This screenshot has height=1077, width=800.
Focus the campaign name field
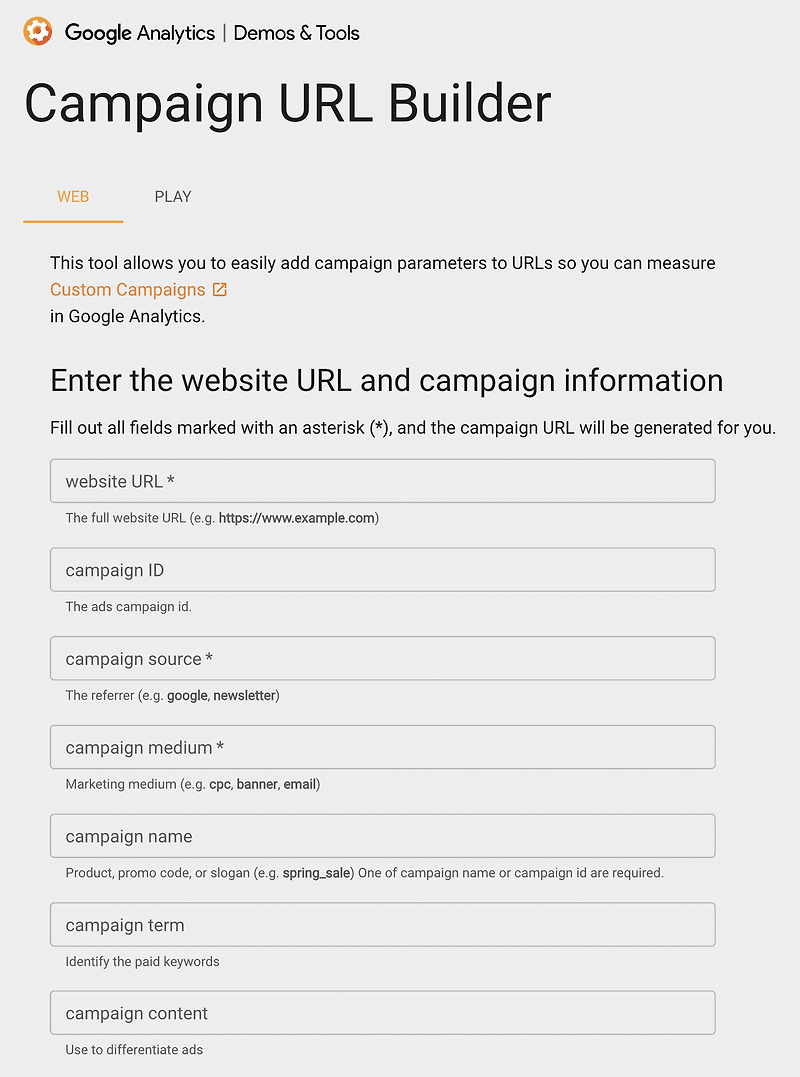coord(383,836)
